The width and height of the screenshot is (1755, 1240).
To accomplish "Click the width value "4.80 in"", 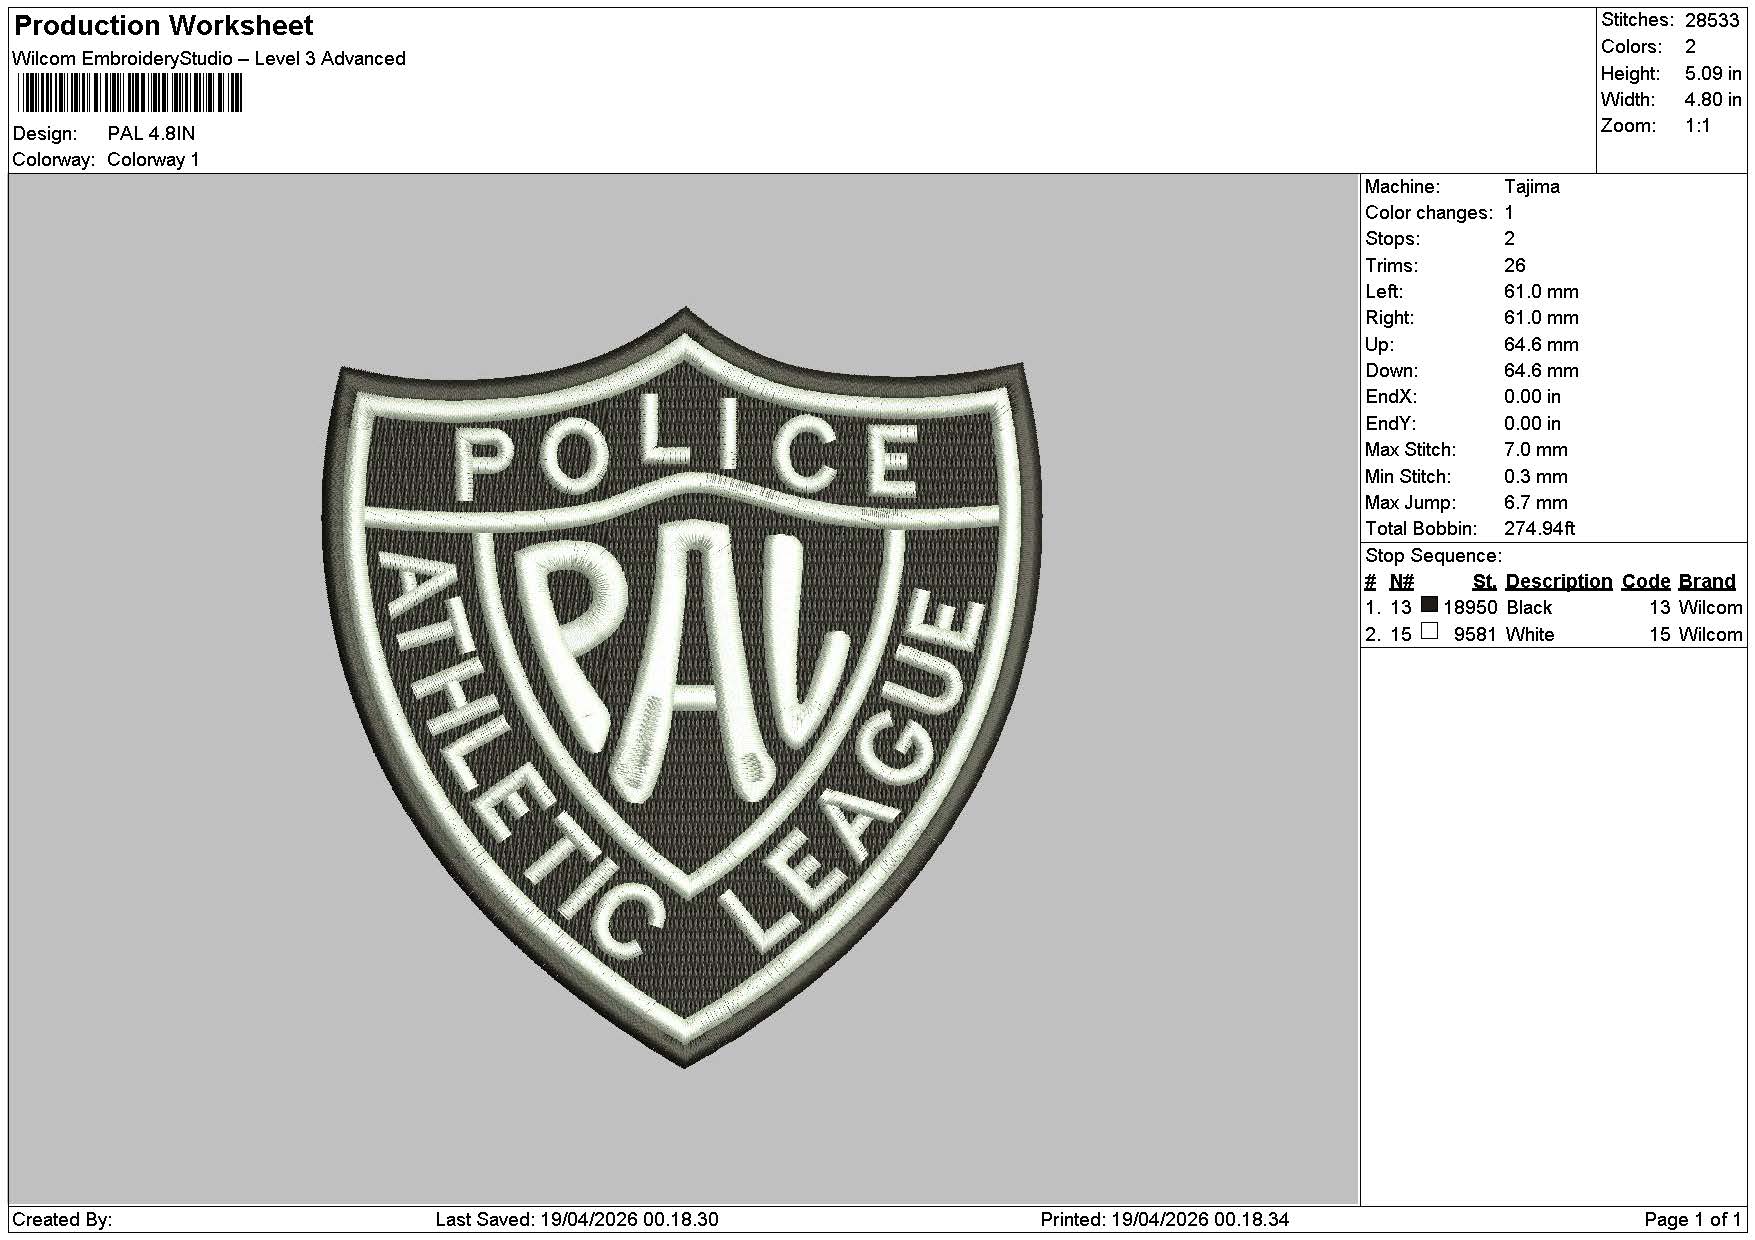I will tap(1713, 100).
